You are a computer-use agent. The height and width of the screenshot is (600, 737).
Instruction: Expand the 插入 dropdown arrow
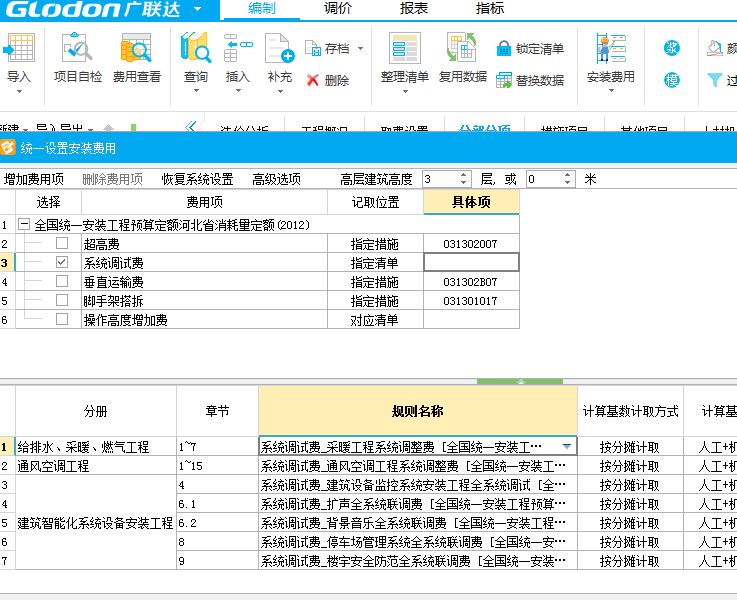[x=238, y=91]
